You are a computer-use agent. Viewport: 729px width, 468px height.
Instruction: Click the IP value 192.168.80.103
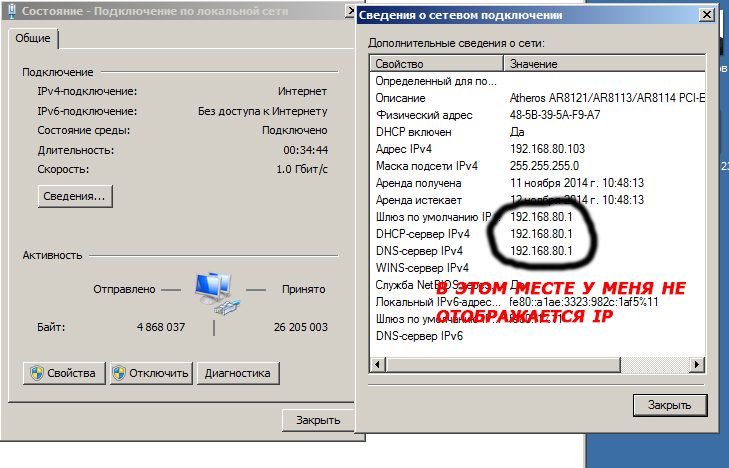tap(547, 149)
